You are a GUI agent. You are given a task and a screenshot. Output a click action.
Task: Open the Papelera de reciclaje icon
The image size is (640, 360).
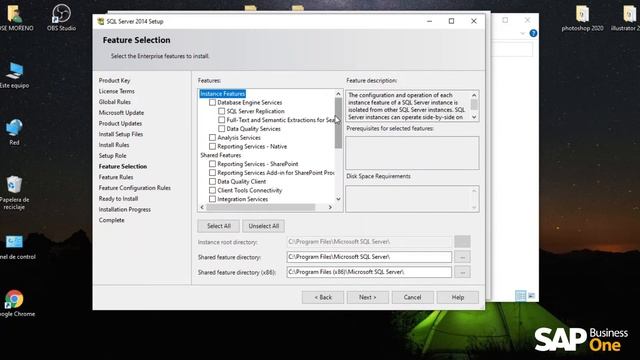[x=14, y=192]
